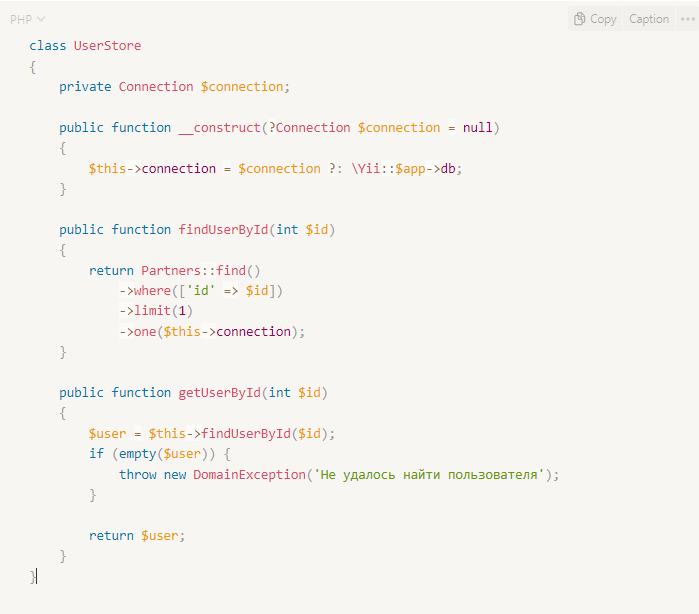Click '\Yii::$app->db' expression

click(x=403, y=169)
